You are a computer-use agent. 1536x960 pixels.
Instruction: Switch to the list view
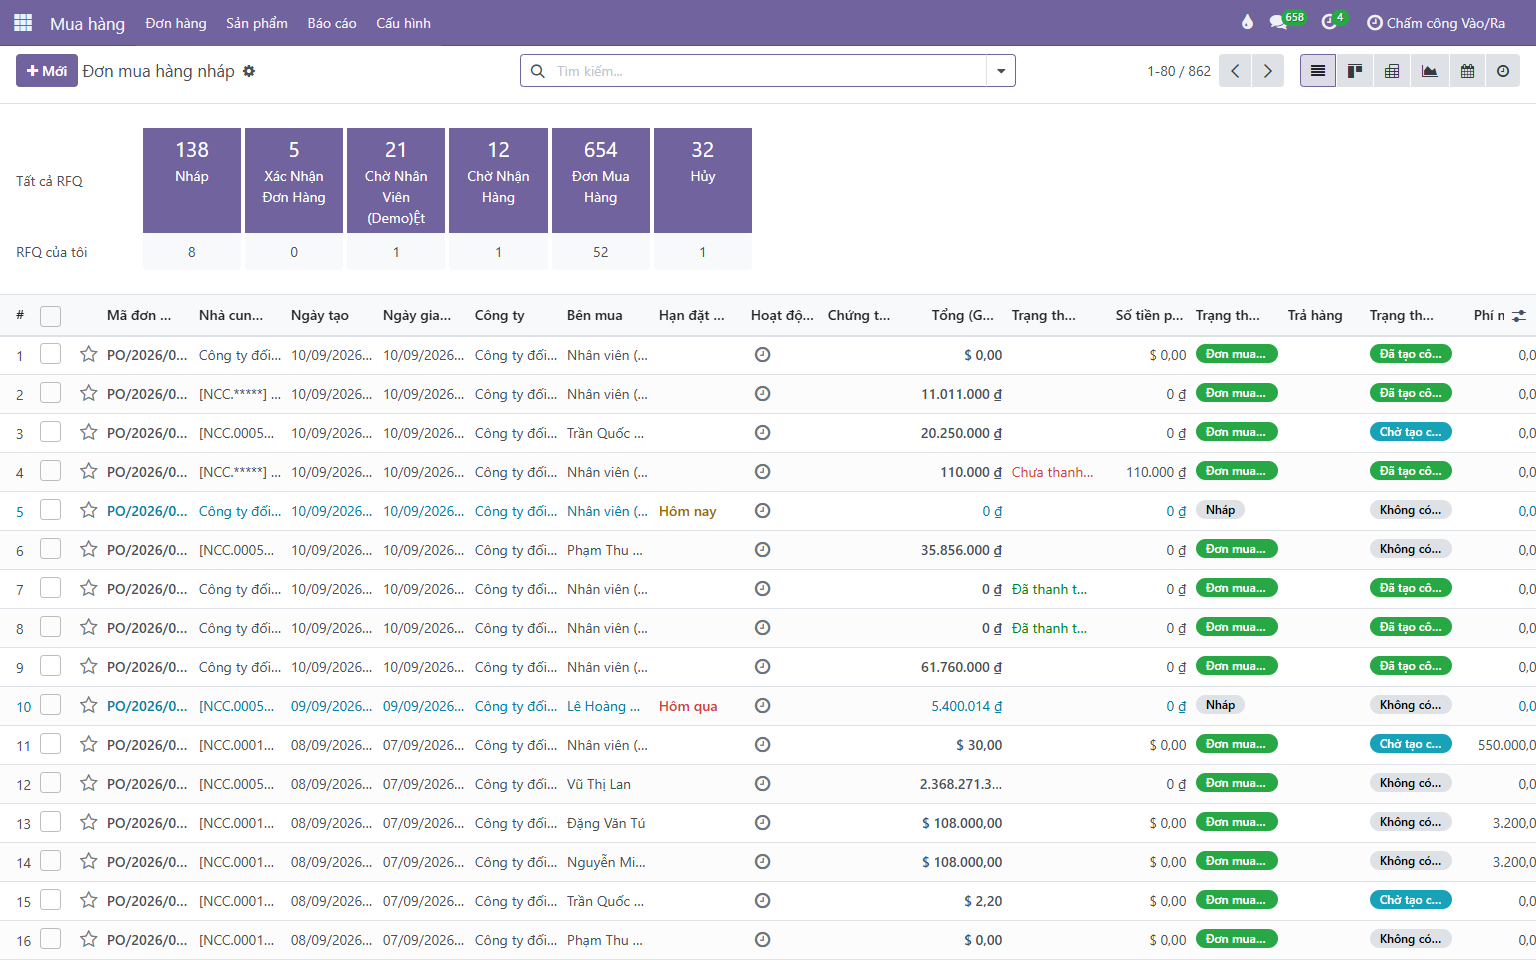pyautogui.click(x=1318, y=71)
